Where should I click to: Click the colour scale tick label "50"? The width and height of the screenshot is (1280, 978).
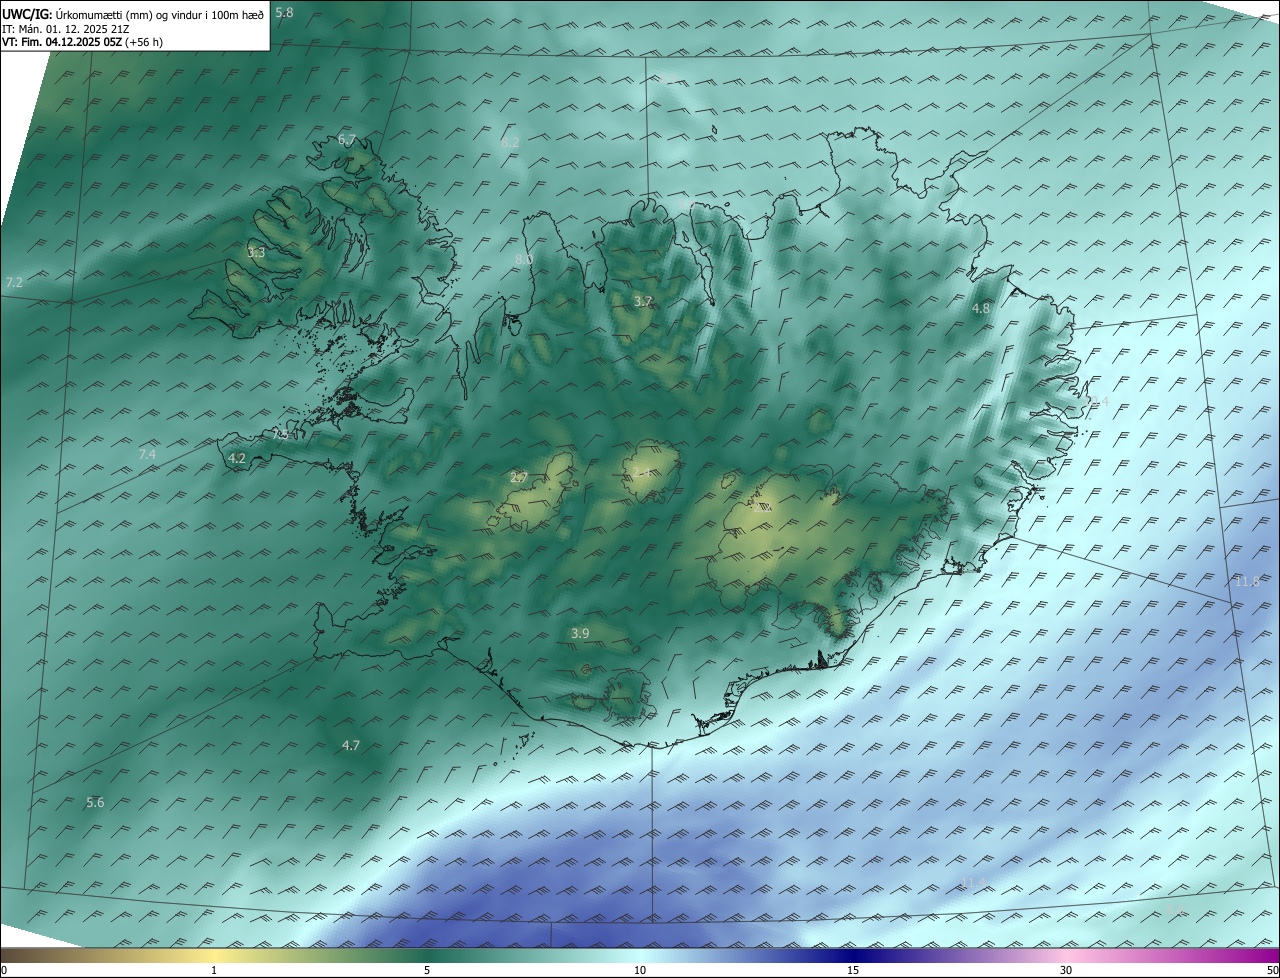pyautogui.click(x=1272, y=970)
